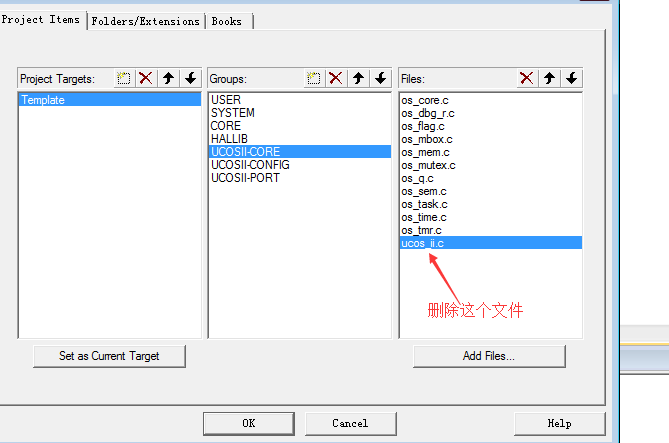Screen dimensions: 669x443
Task: Move selected file up
Action: pyautogui.click(x=550, y=79)
